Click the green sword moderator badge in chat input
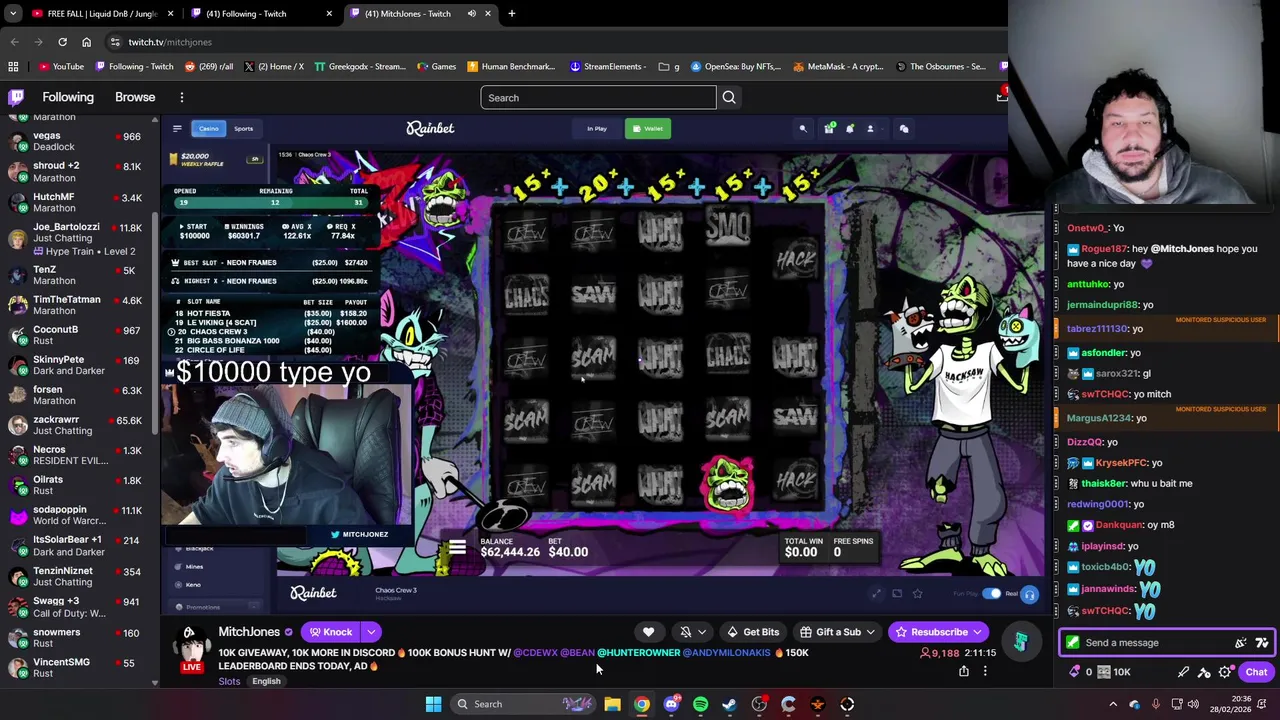The image size is (1280, 720). [1073, 643]
